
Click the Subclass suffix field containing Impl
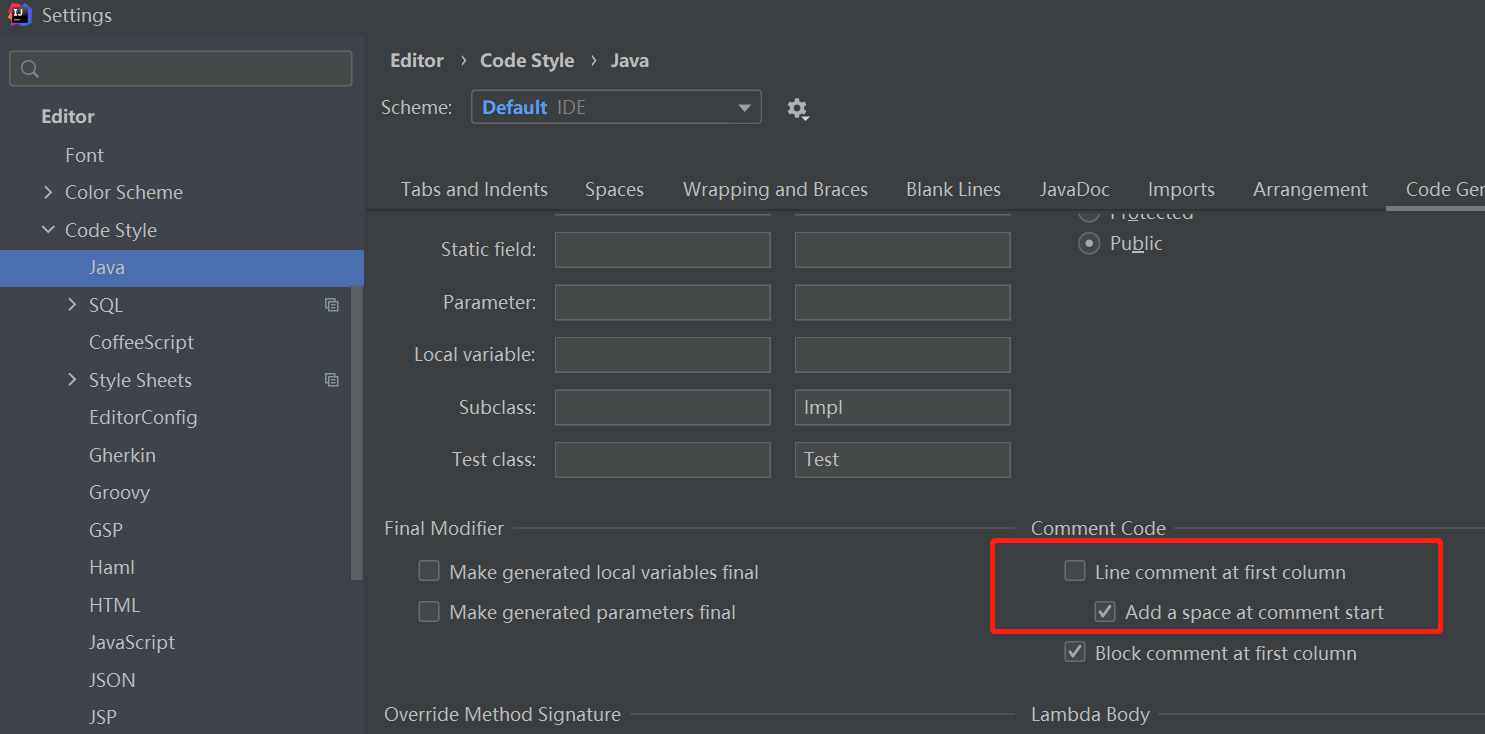click(903, 407)
